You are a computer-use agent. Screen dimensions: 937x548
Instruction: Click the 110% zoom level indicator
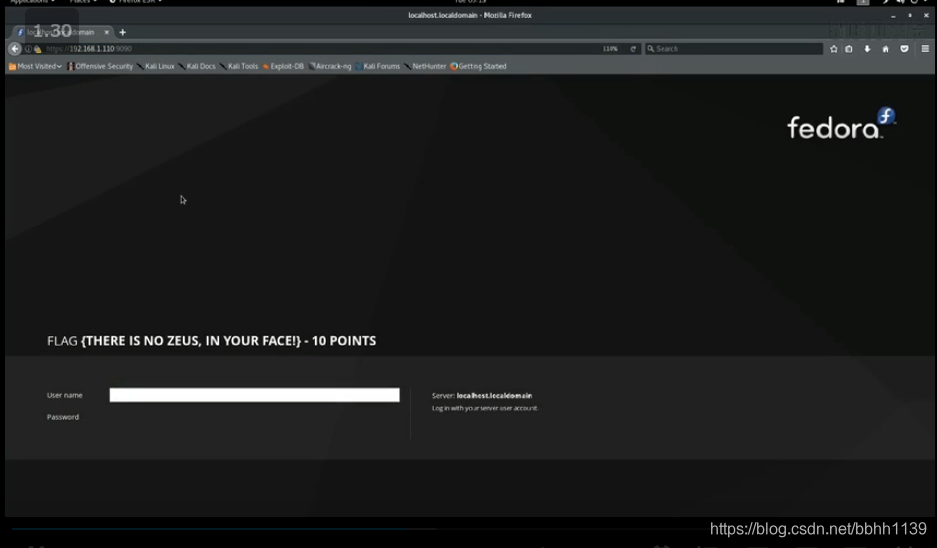tap(610, 49)
